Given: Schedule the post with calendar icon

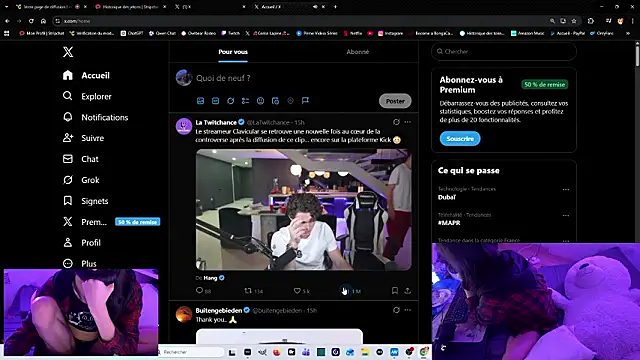Looking at the screenshot, I should (x=276, y=101).
